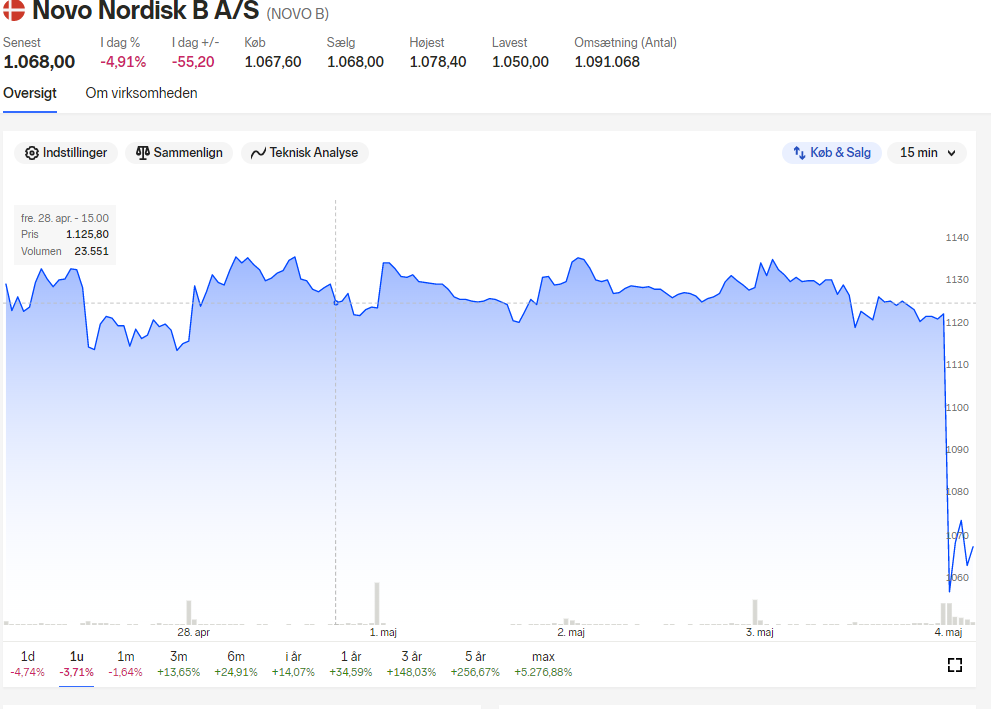Viewport: 991px width, 709px height.
Task: Switch to the Oversigt tab
Action: click(x=30, y=94)
